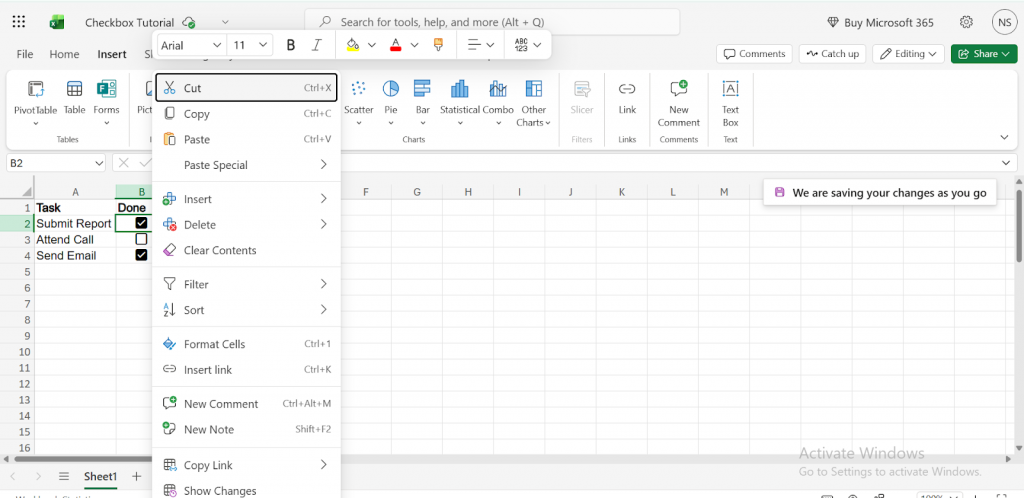The width and height of the screenshot is (1024, 498).
Task: Insert a Scatter chart
Action: (358, 99)
